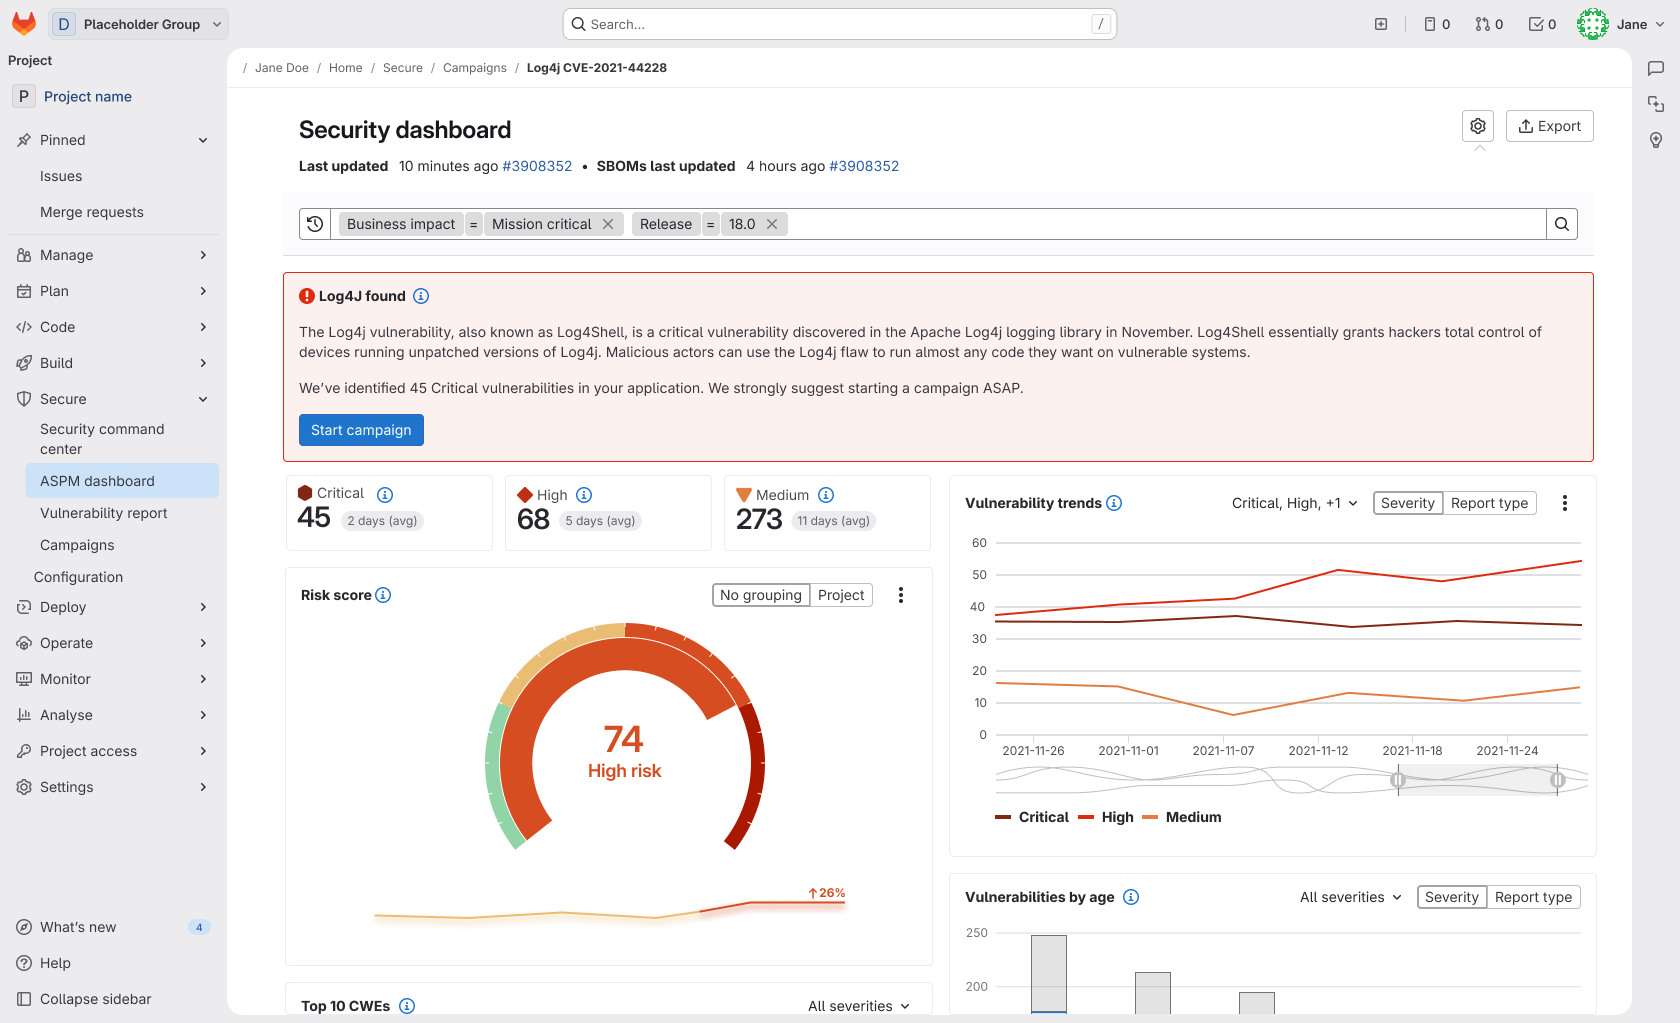This screenshot has width=1680, height=1023.
Task: Group Risk score by Project
Action: (841, 595)
